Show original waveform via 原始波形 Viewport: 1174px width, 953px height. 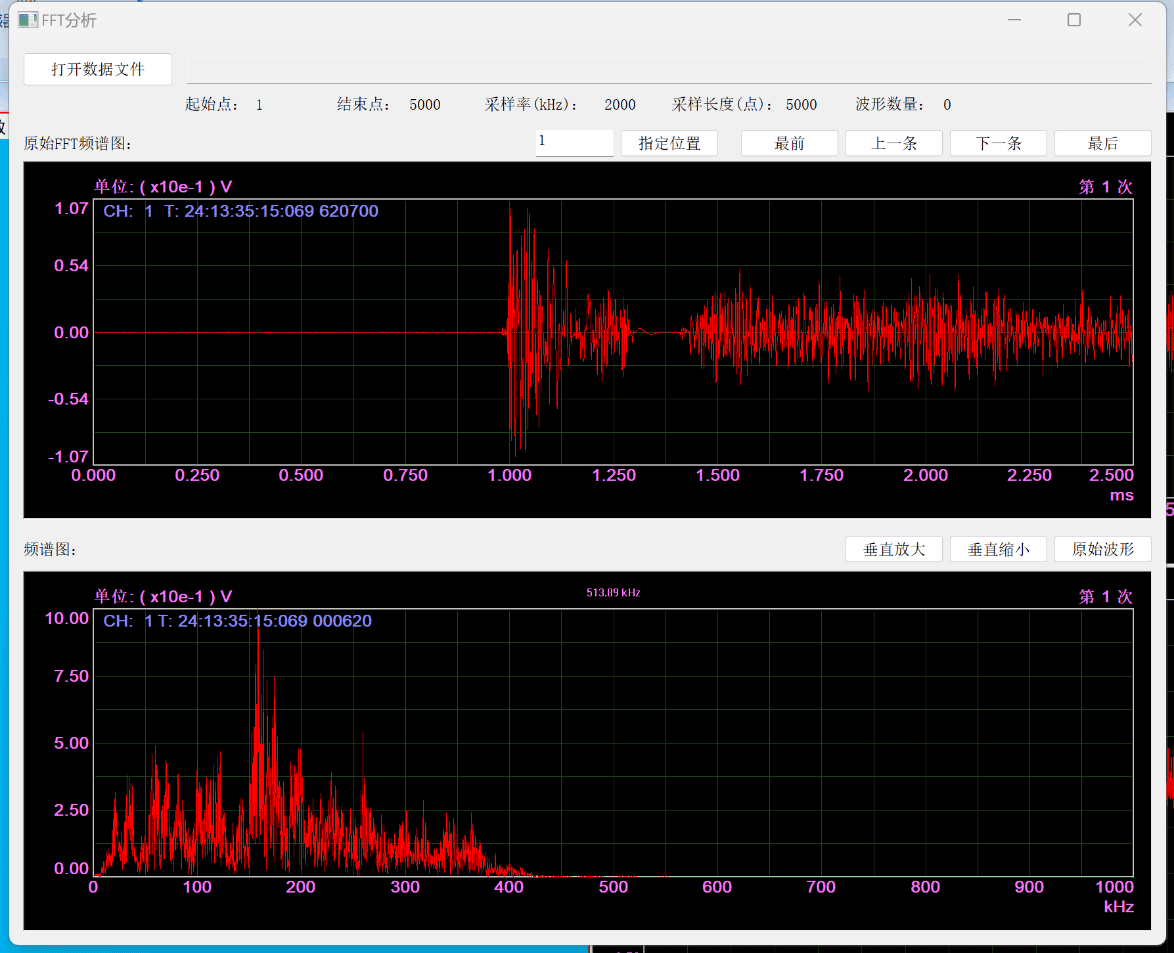1102,549
